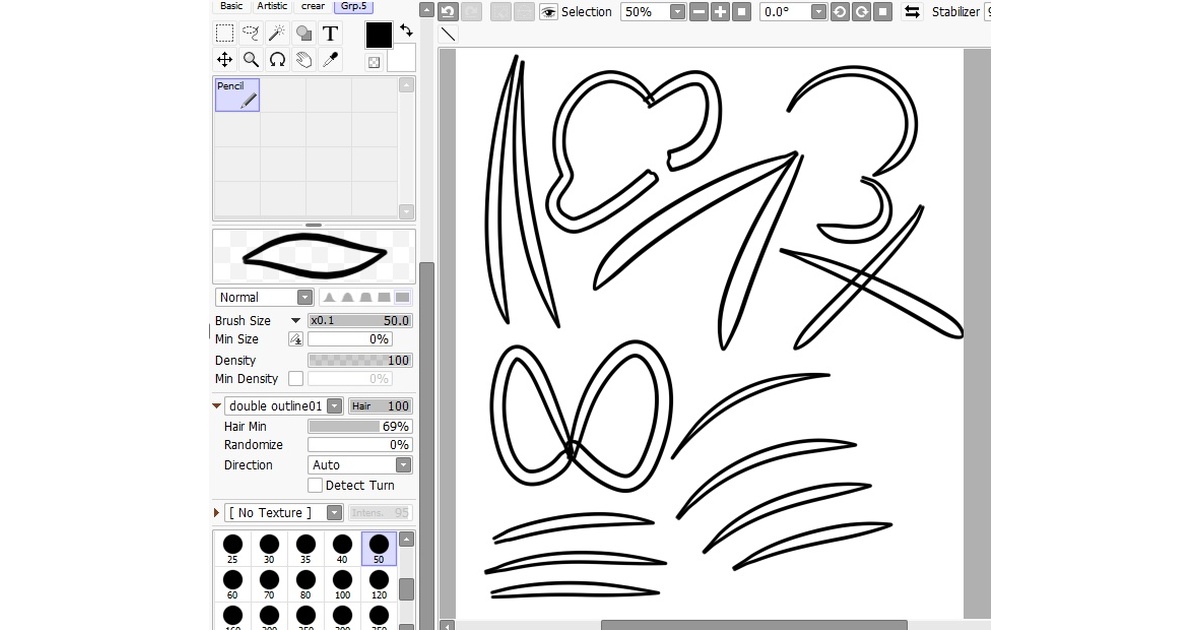Click the Redo button
1200x630 pixels.
(472, 12)
